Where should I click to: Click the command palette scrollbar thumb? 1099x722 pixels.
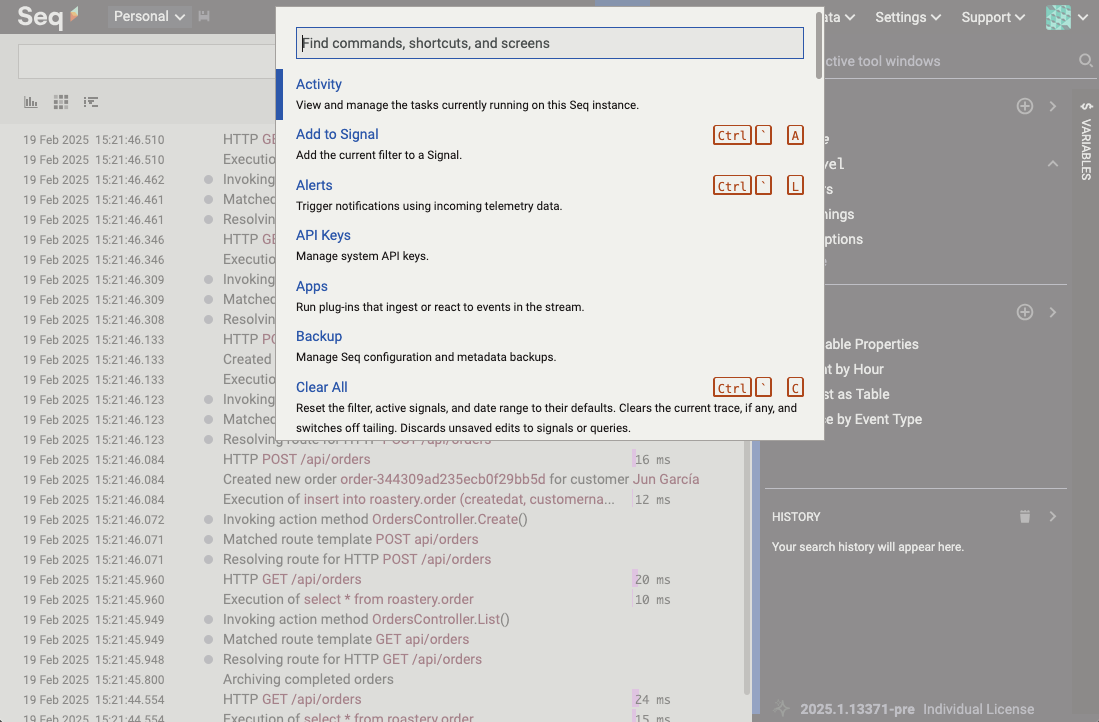(x=819, y=46)
